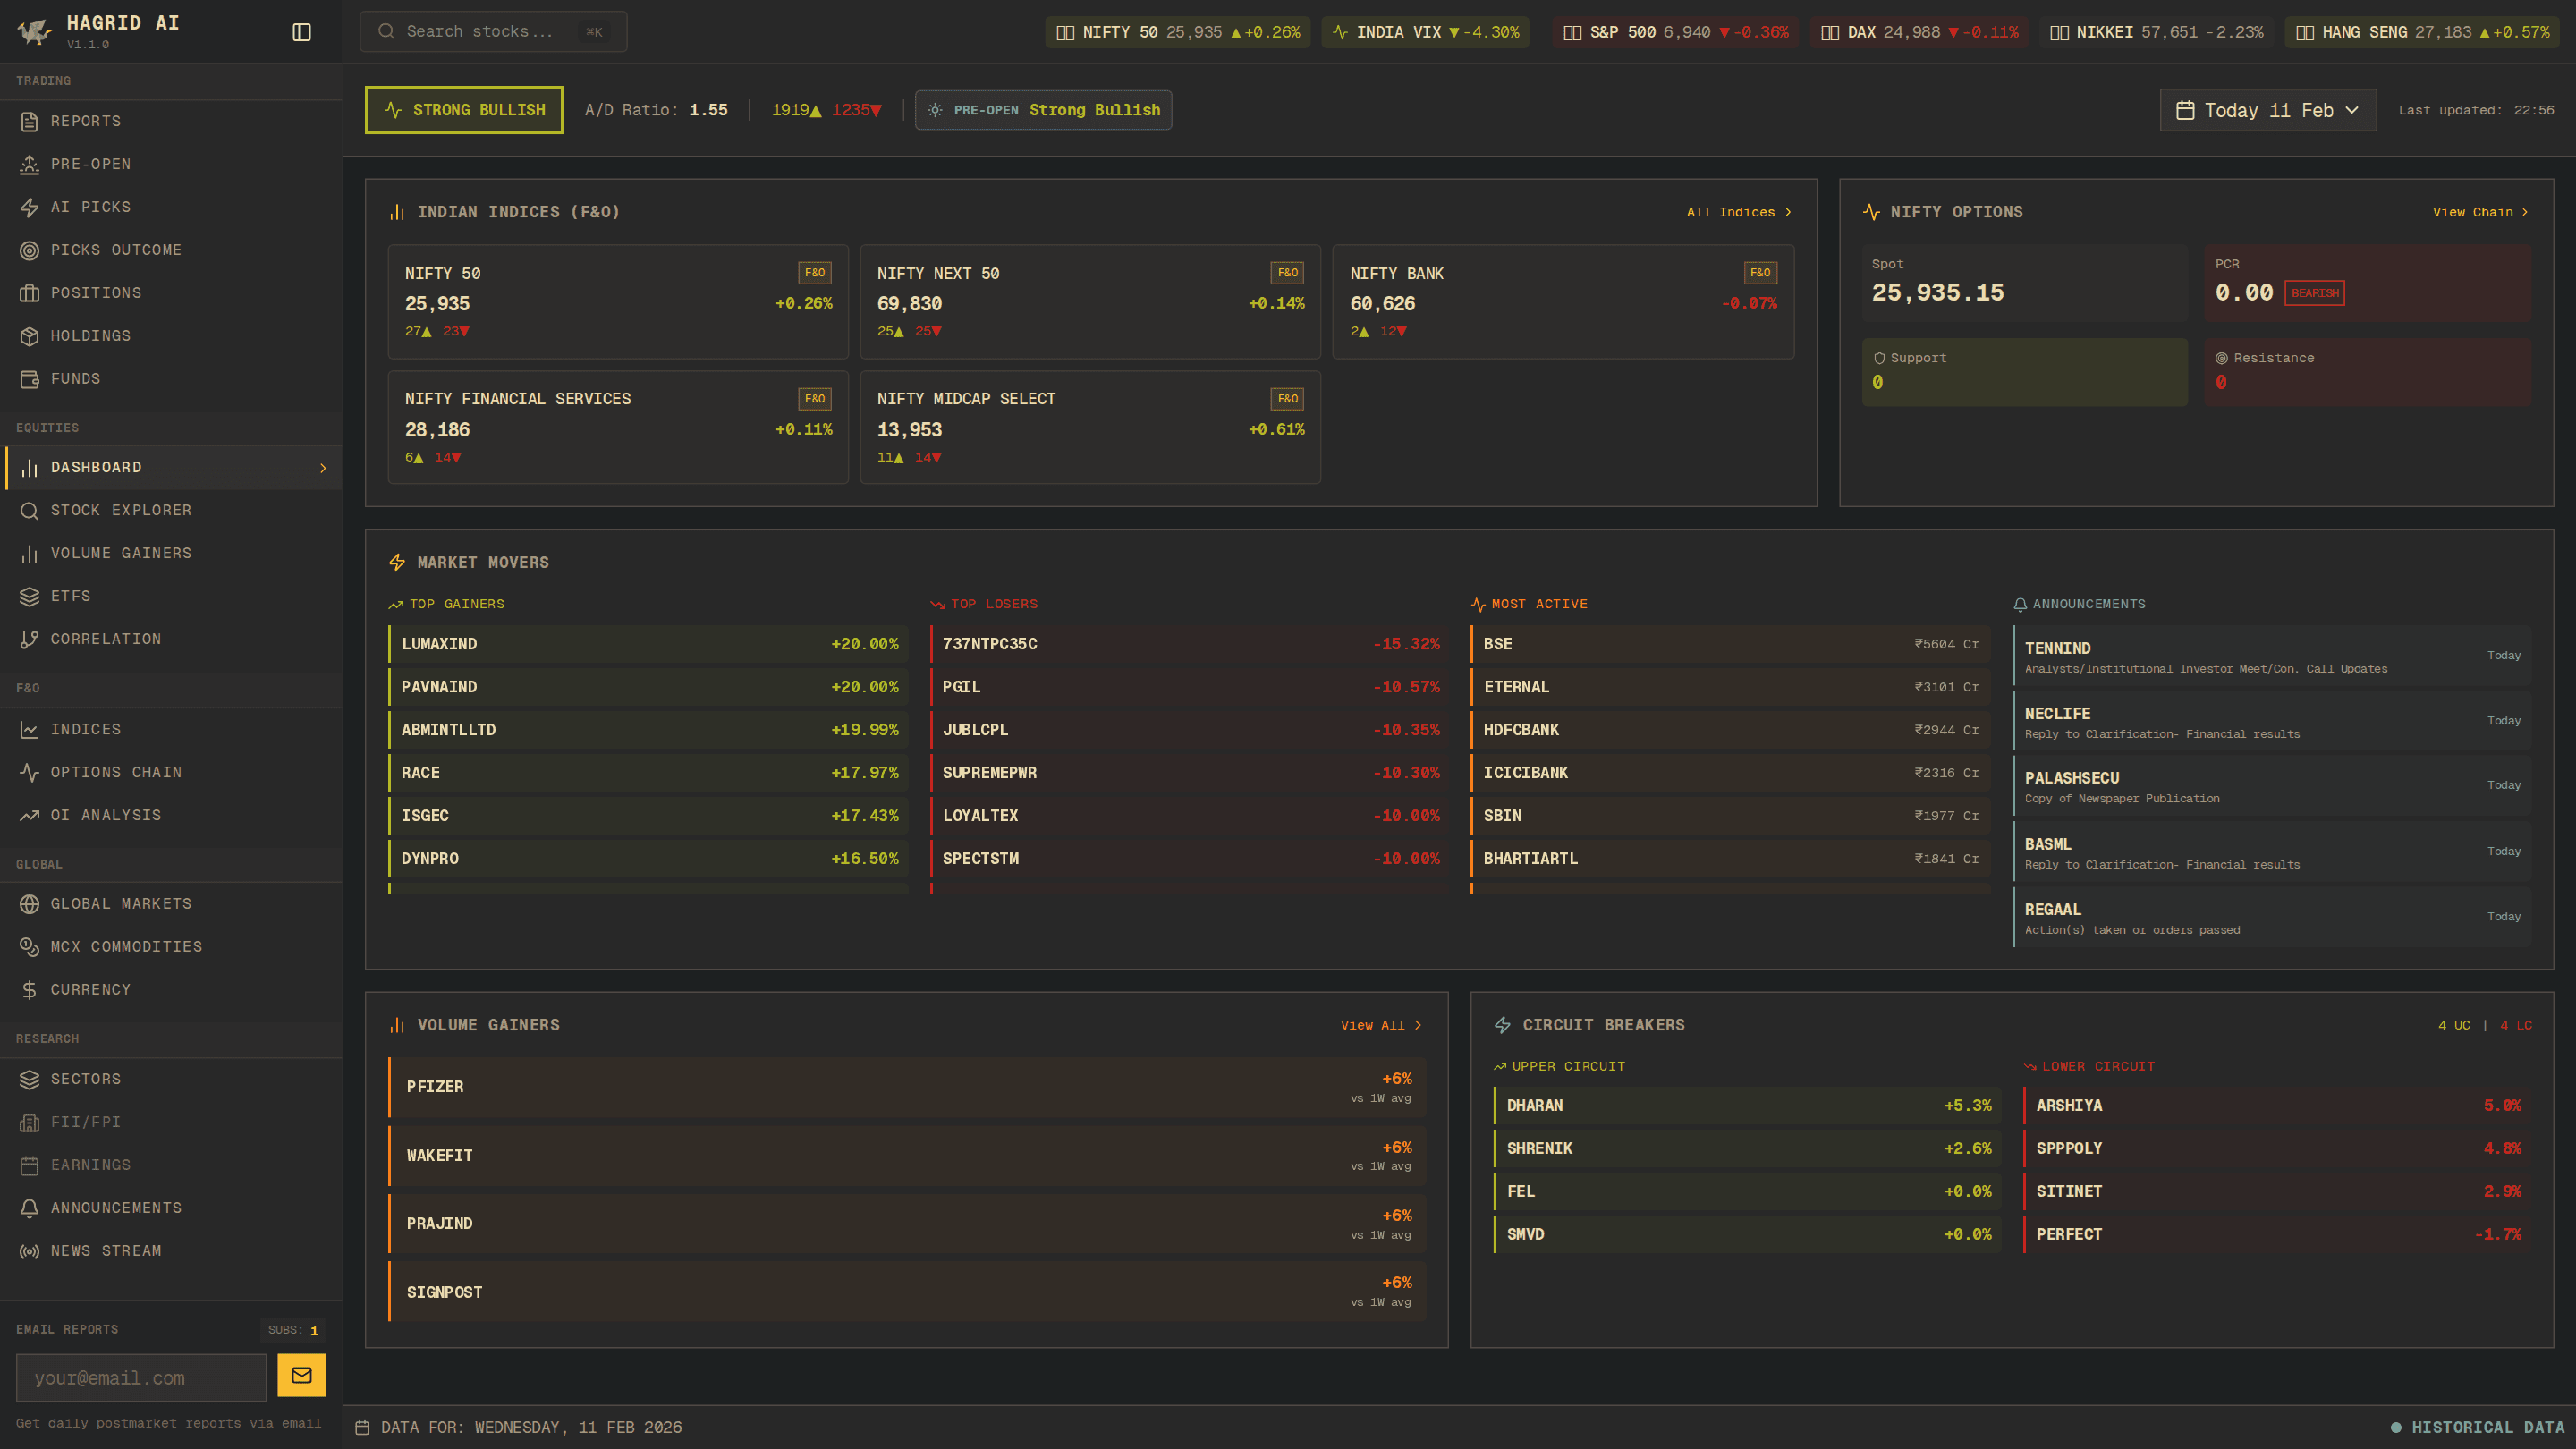Viewport: 2576px width, 1449px height.
Task: Click the email subscribe envelope button
Action: (302, 1376)
